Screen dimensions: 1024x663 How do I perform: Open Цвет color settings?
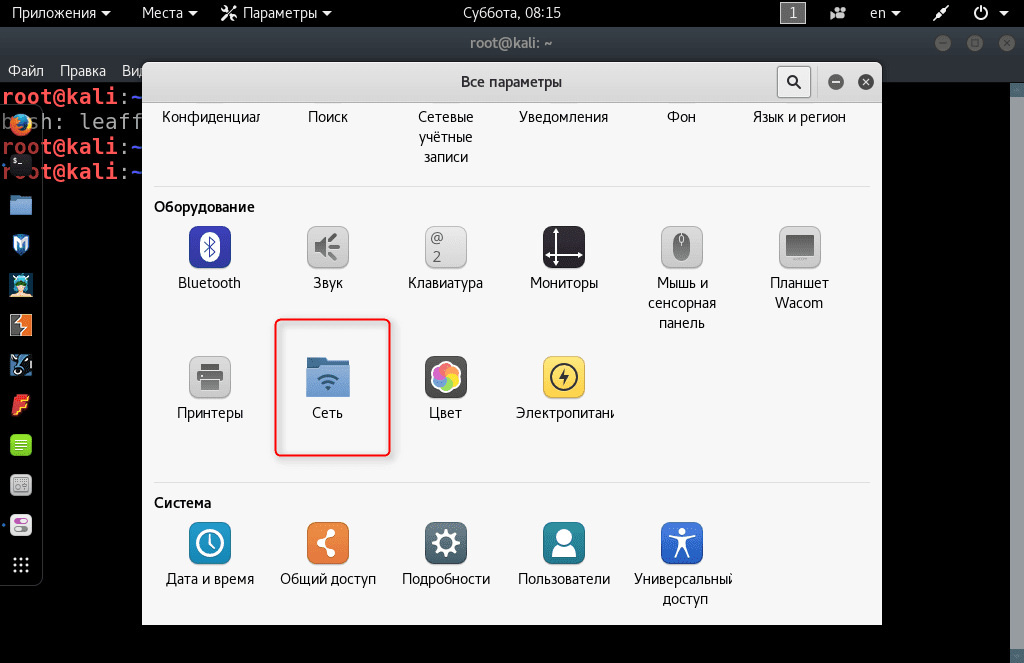click(445, 388)
